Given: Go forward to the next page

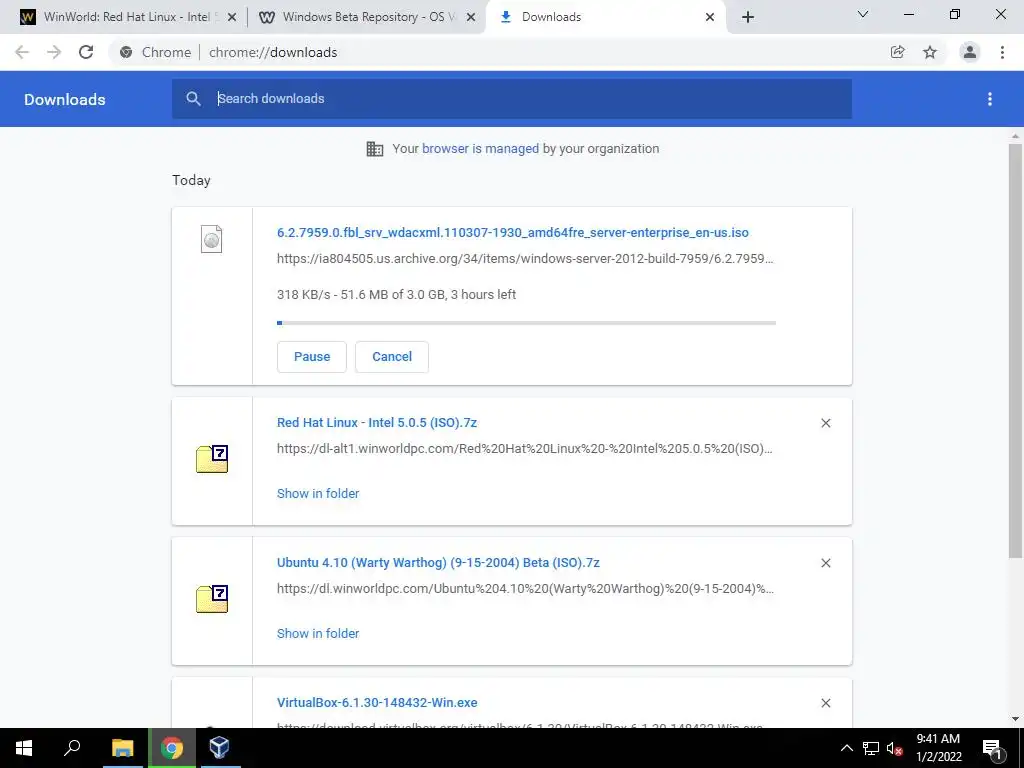Looking at the screenshot, I should tap(54, 52).
